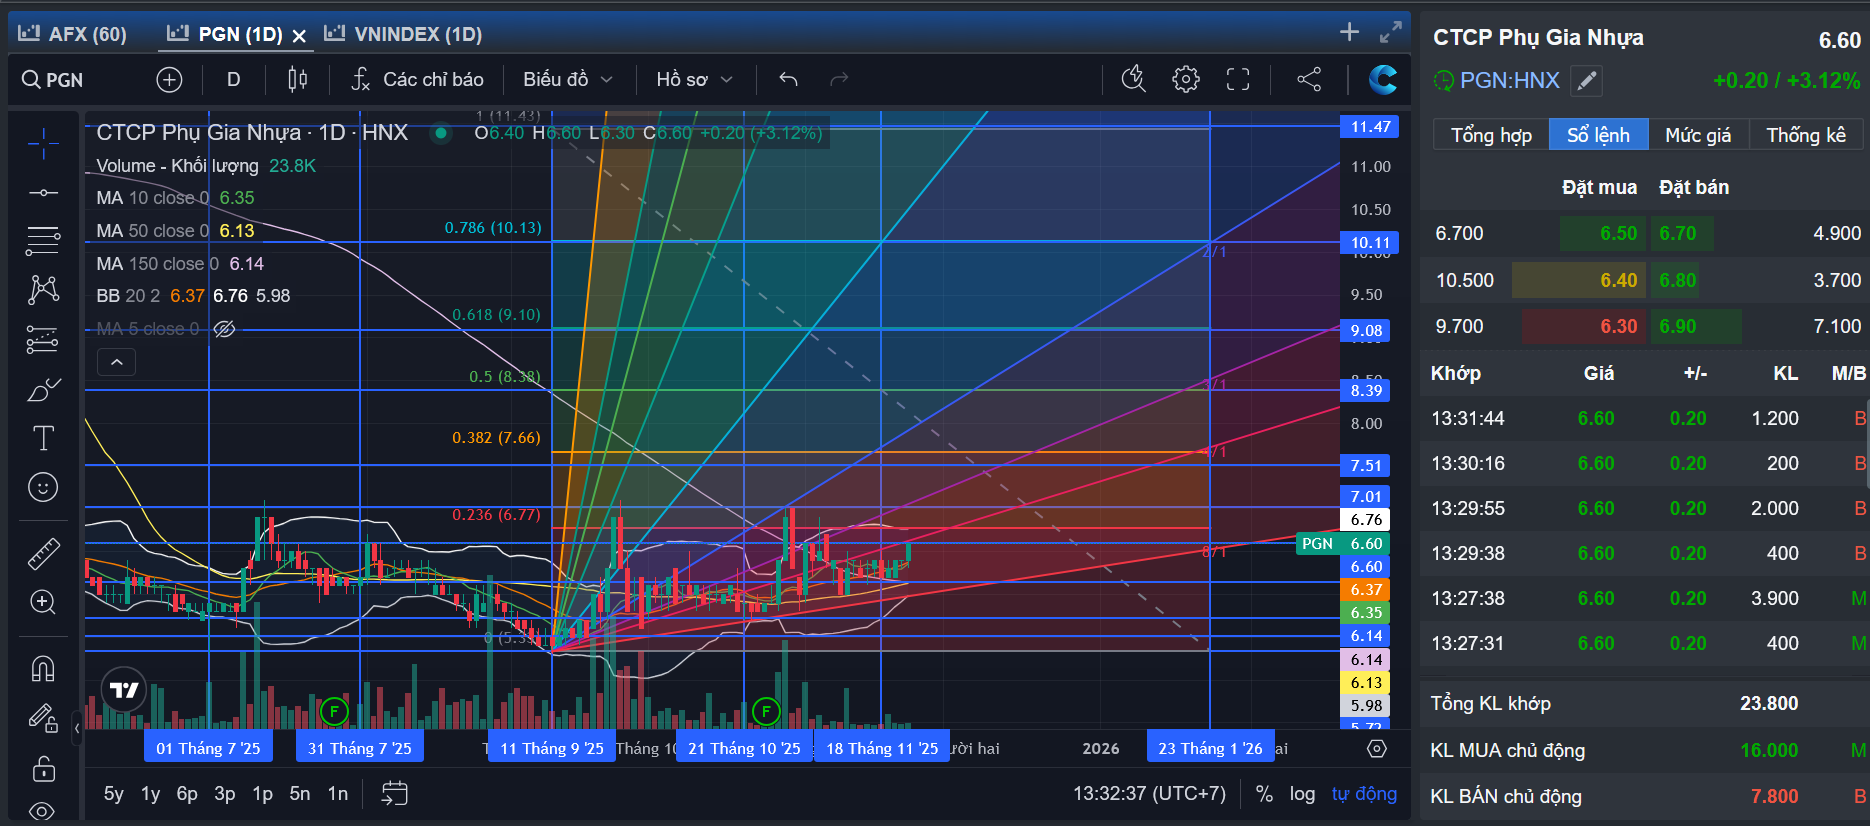Expand the Biểu đồ dropdown

point(567,80)
